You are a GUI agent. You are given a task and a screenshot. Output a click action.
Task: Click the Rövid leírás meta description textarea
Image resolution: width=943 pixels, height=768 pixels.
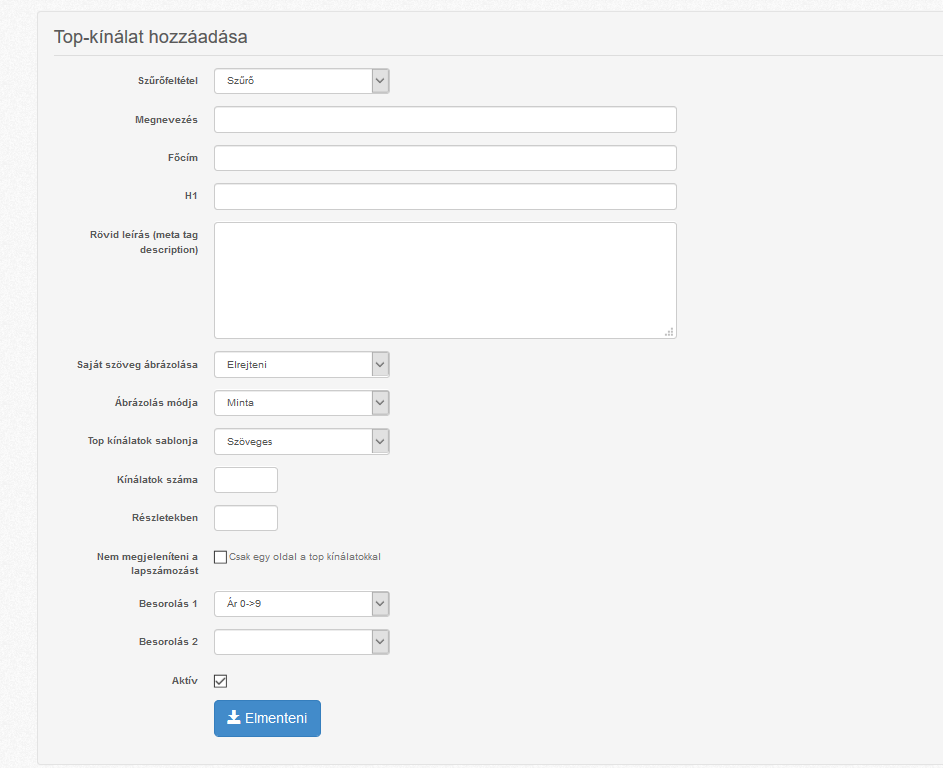446,280
